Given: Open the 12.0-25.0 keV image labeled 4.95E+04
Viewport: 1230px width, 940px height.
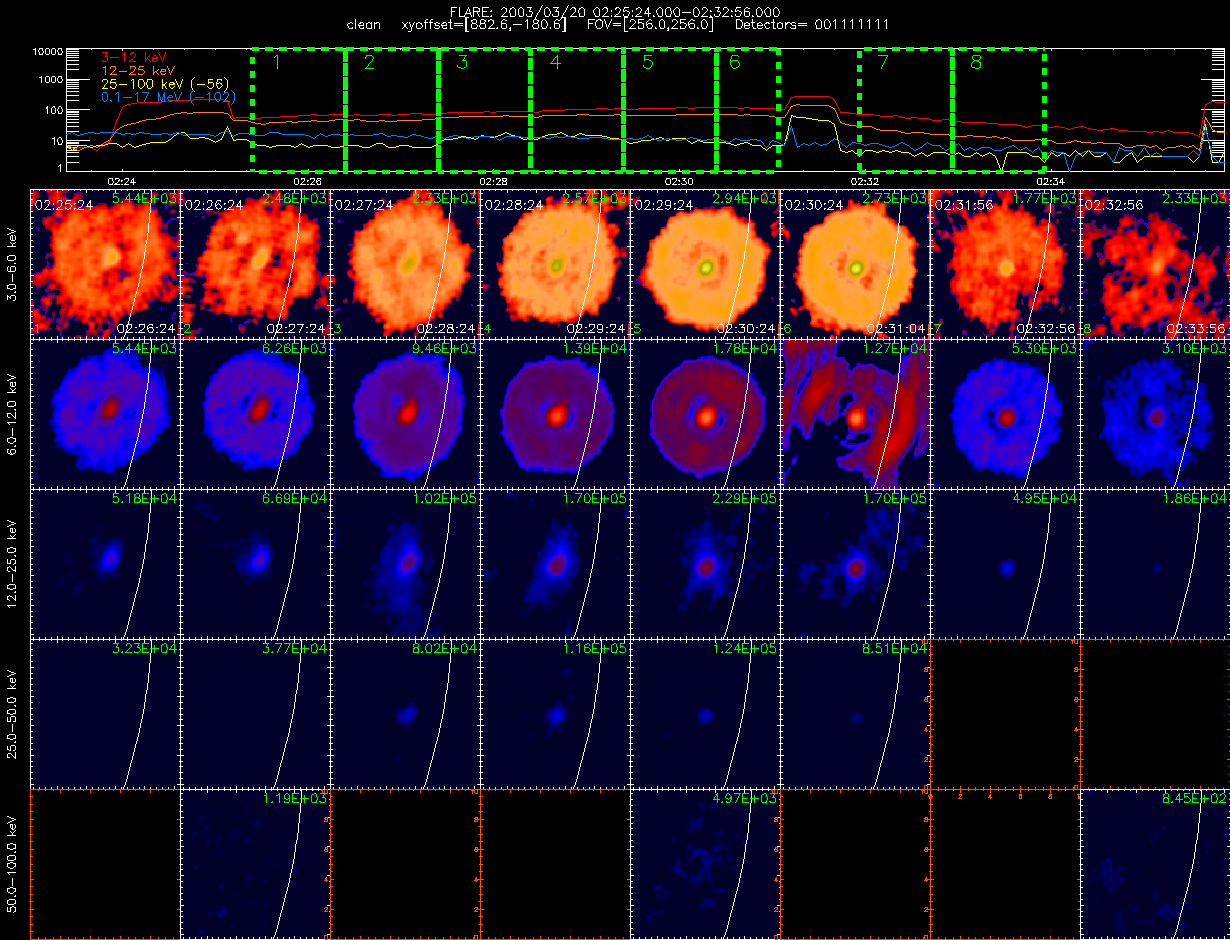Looking at the screenshot, I should 1006,563.
